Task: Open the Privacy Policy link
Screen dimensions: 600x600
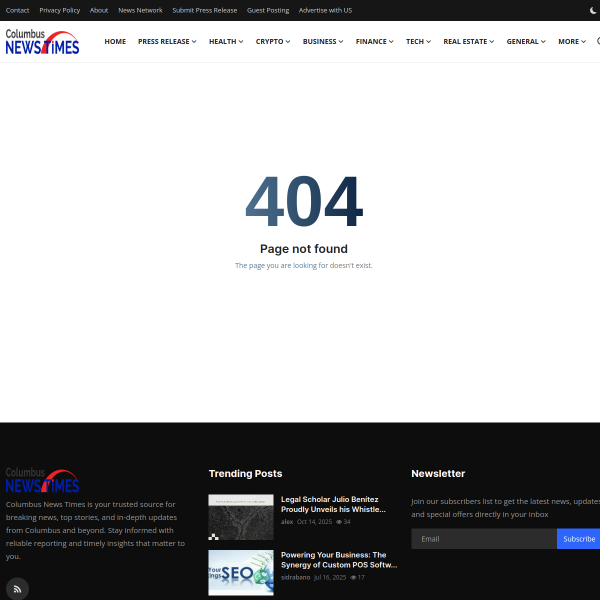Action: point(59,10)
